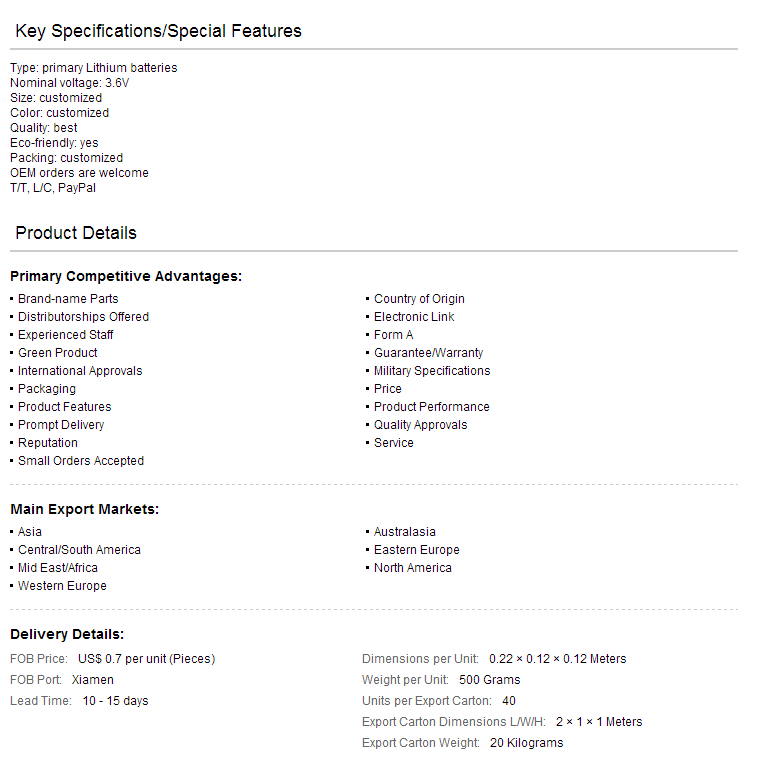Image resolution: width=763 pixels, height=764 pixels.
Task: Click the Country of Origin item
Action: pos(419,299)
